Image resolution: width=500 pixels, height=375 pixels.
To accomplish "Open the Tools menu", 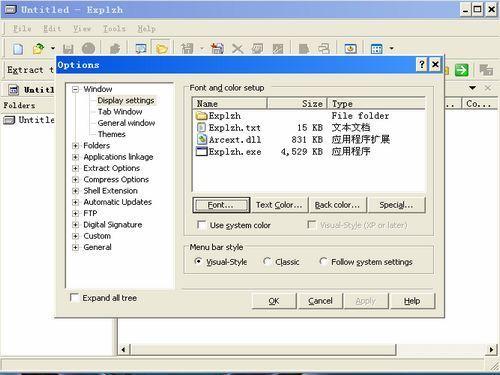I will click(114, 29).
